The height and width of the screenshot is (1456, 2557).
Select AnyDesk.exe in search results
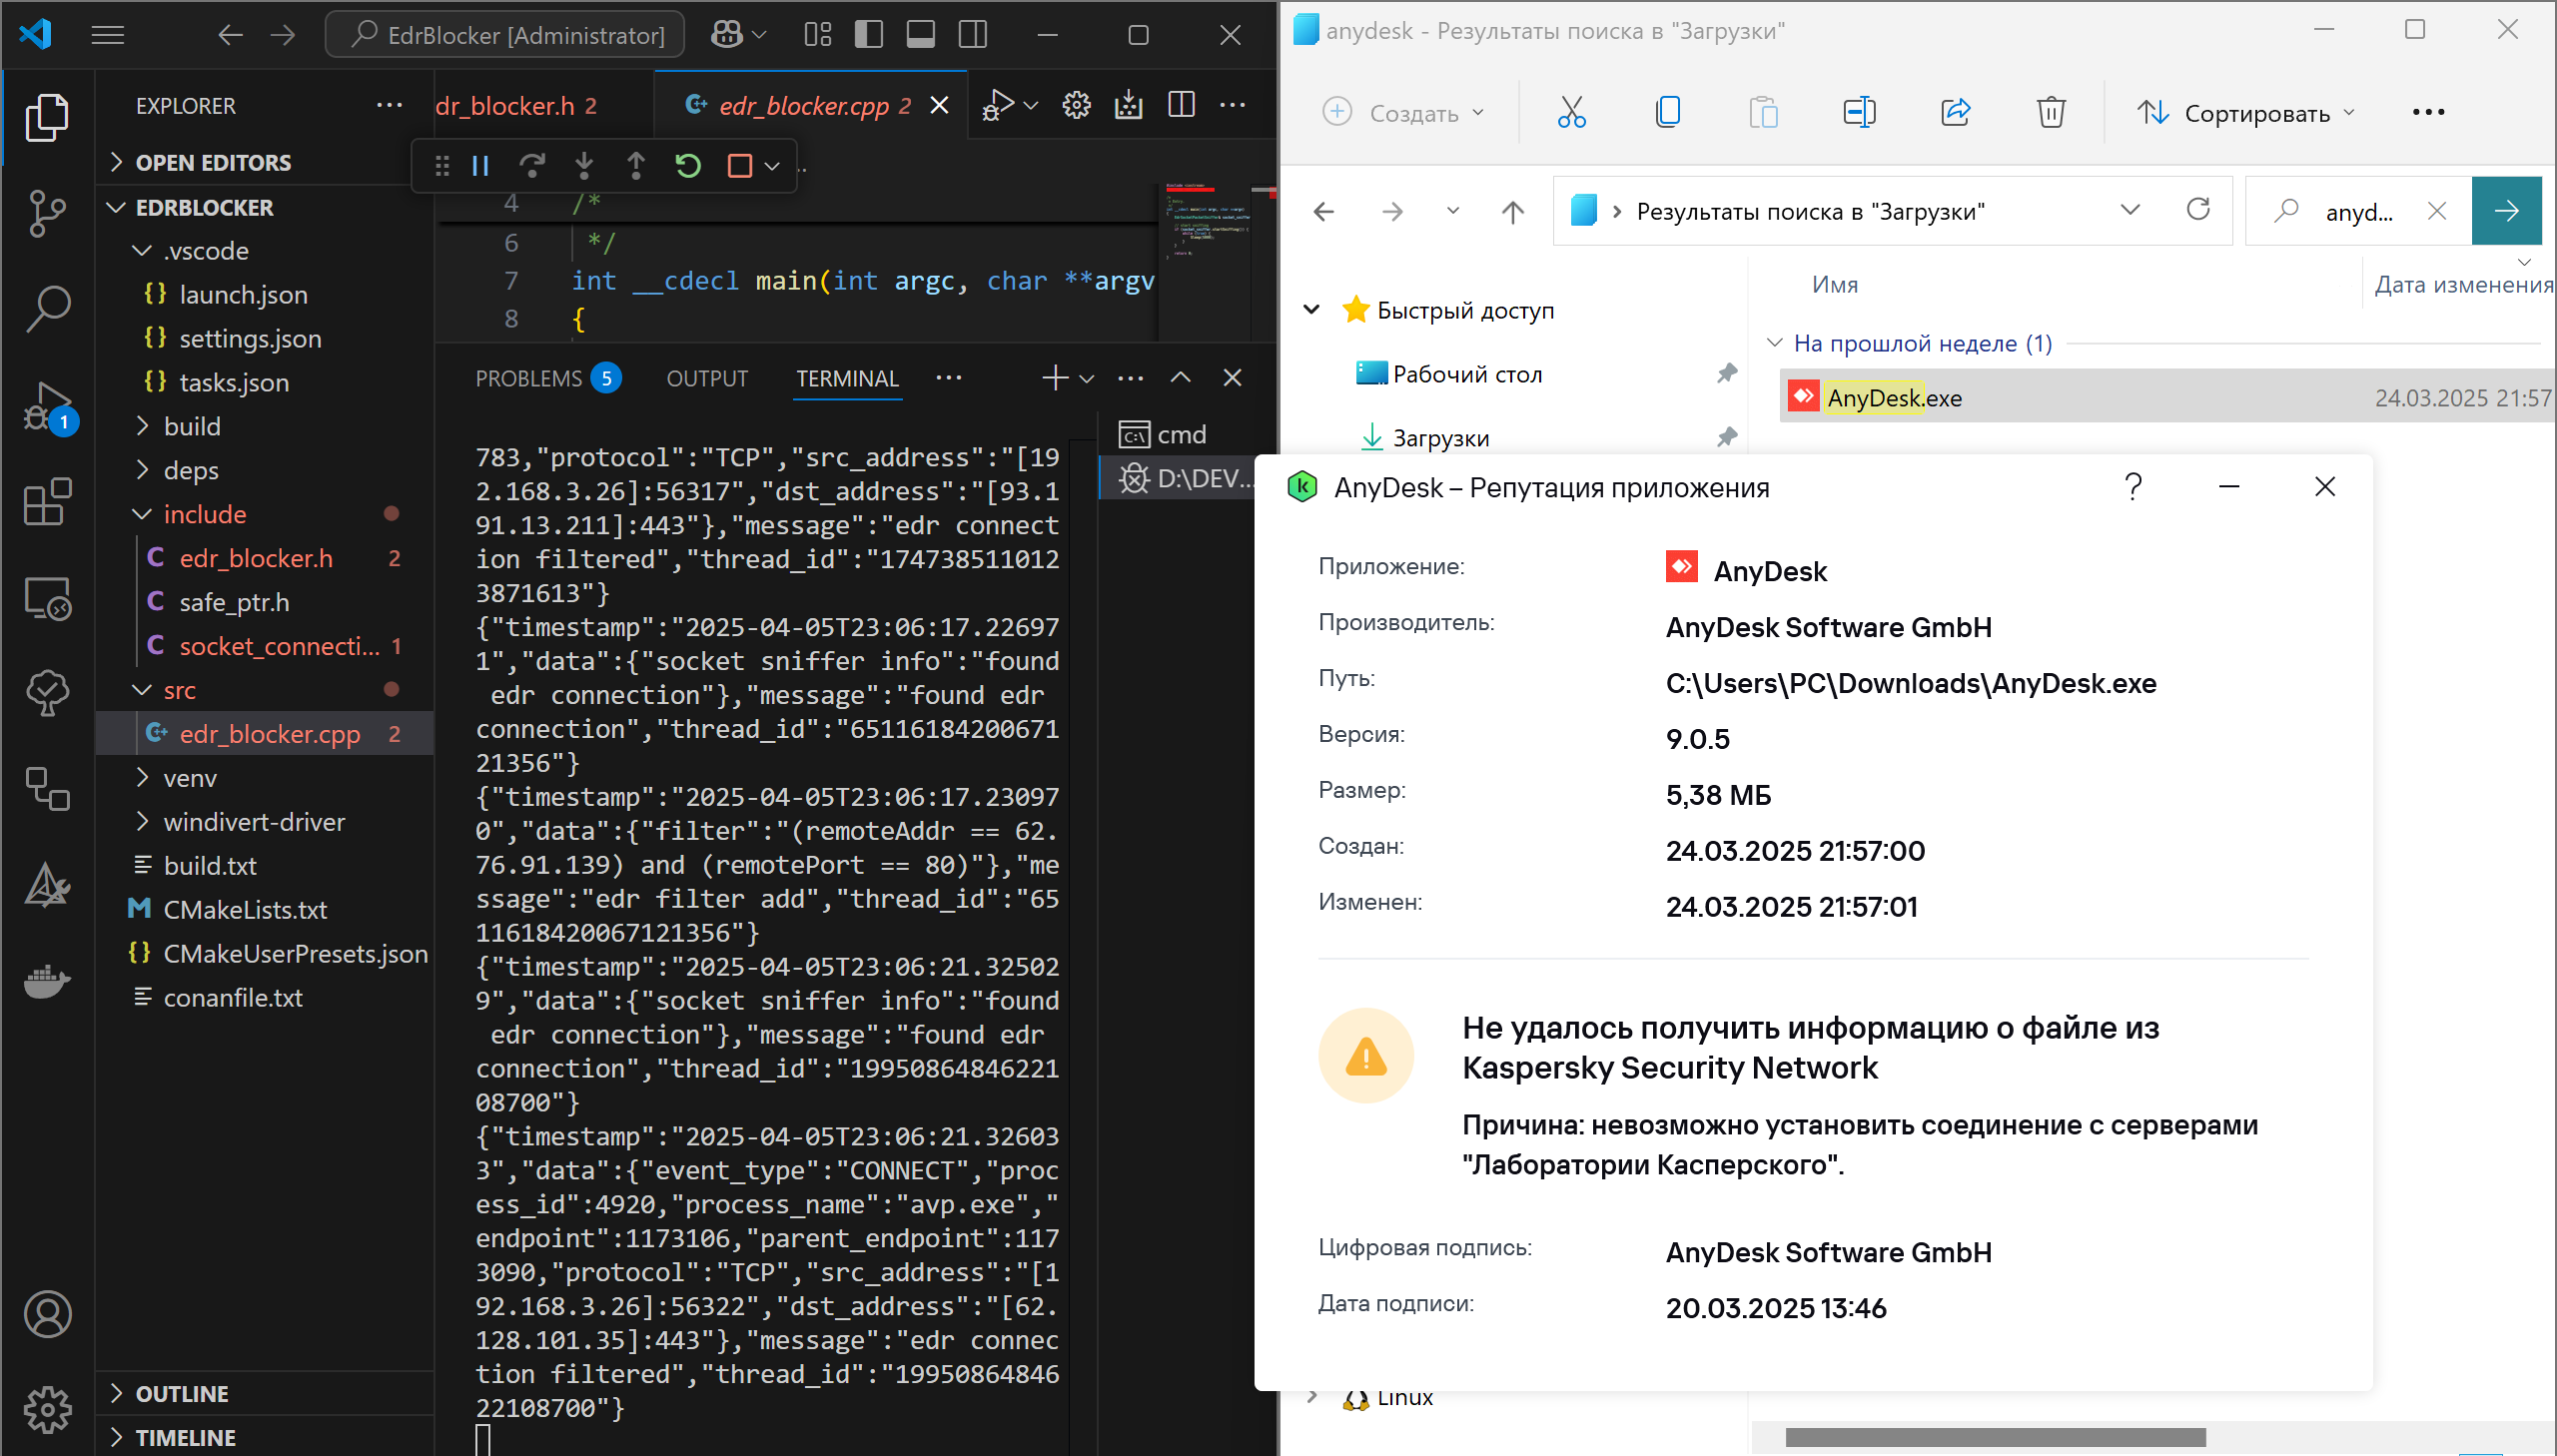point(2165,398)
